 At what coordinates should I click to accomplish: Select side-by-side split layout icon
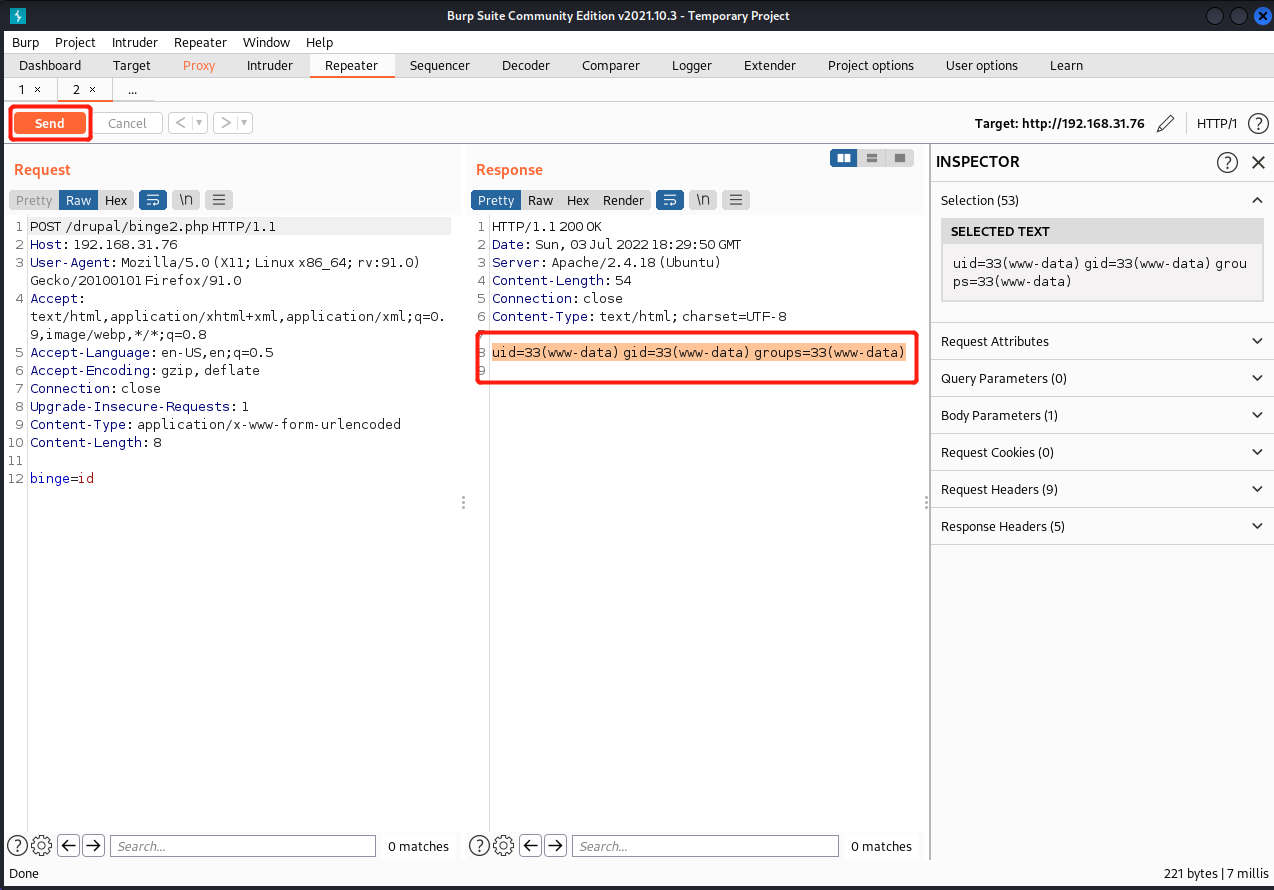pos(844,158)
